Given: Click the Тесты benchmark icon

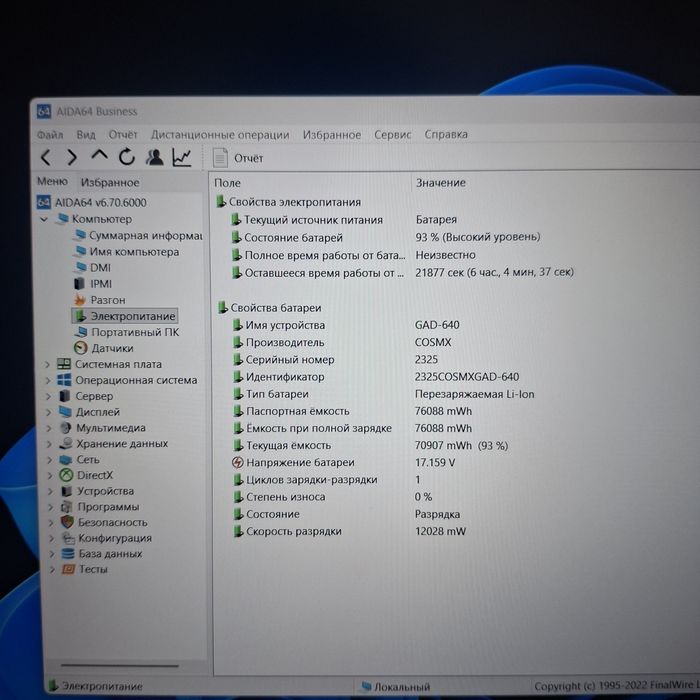Looking at the screenshot, I should (x=68, y=569).
